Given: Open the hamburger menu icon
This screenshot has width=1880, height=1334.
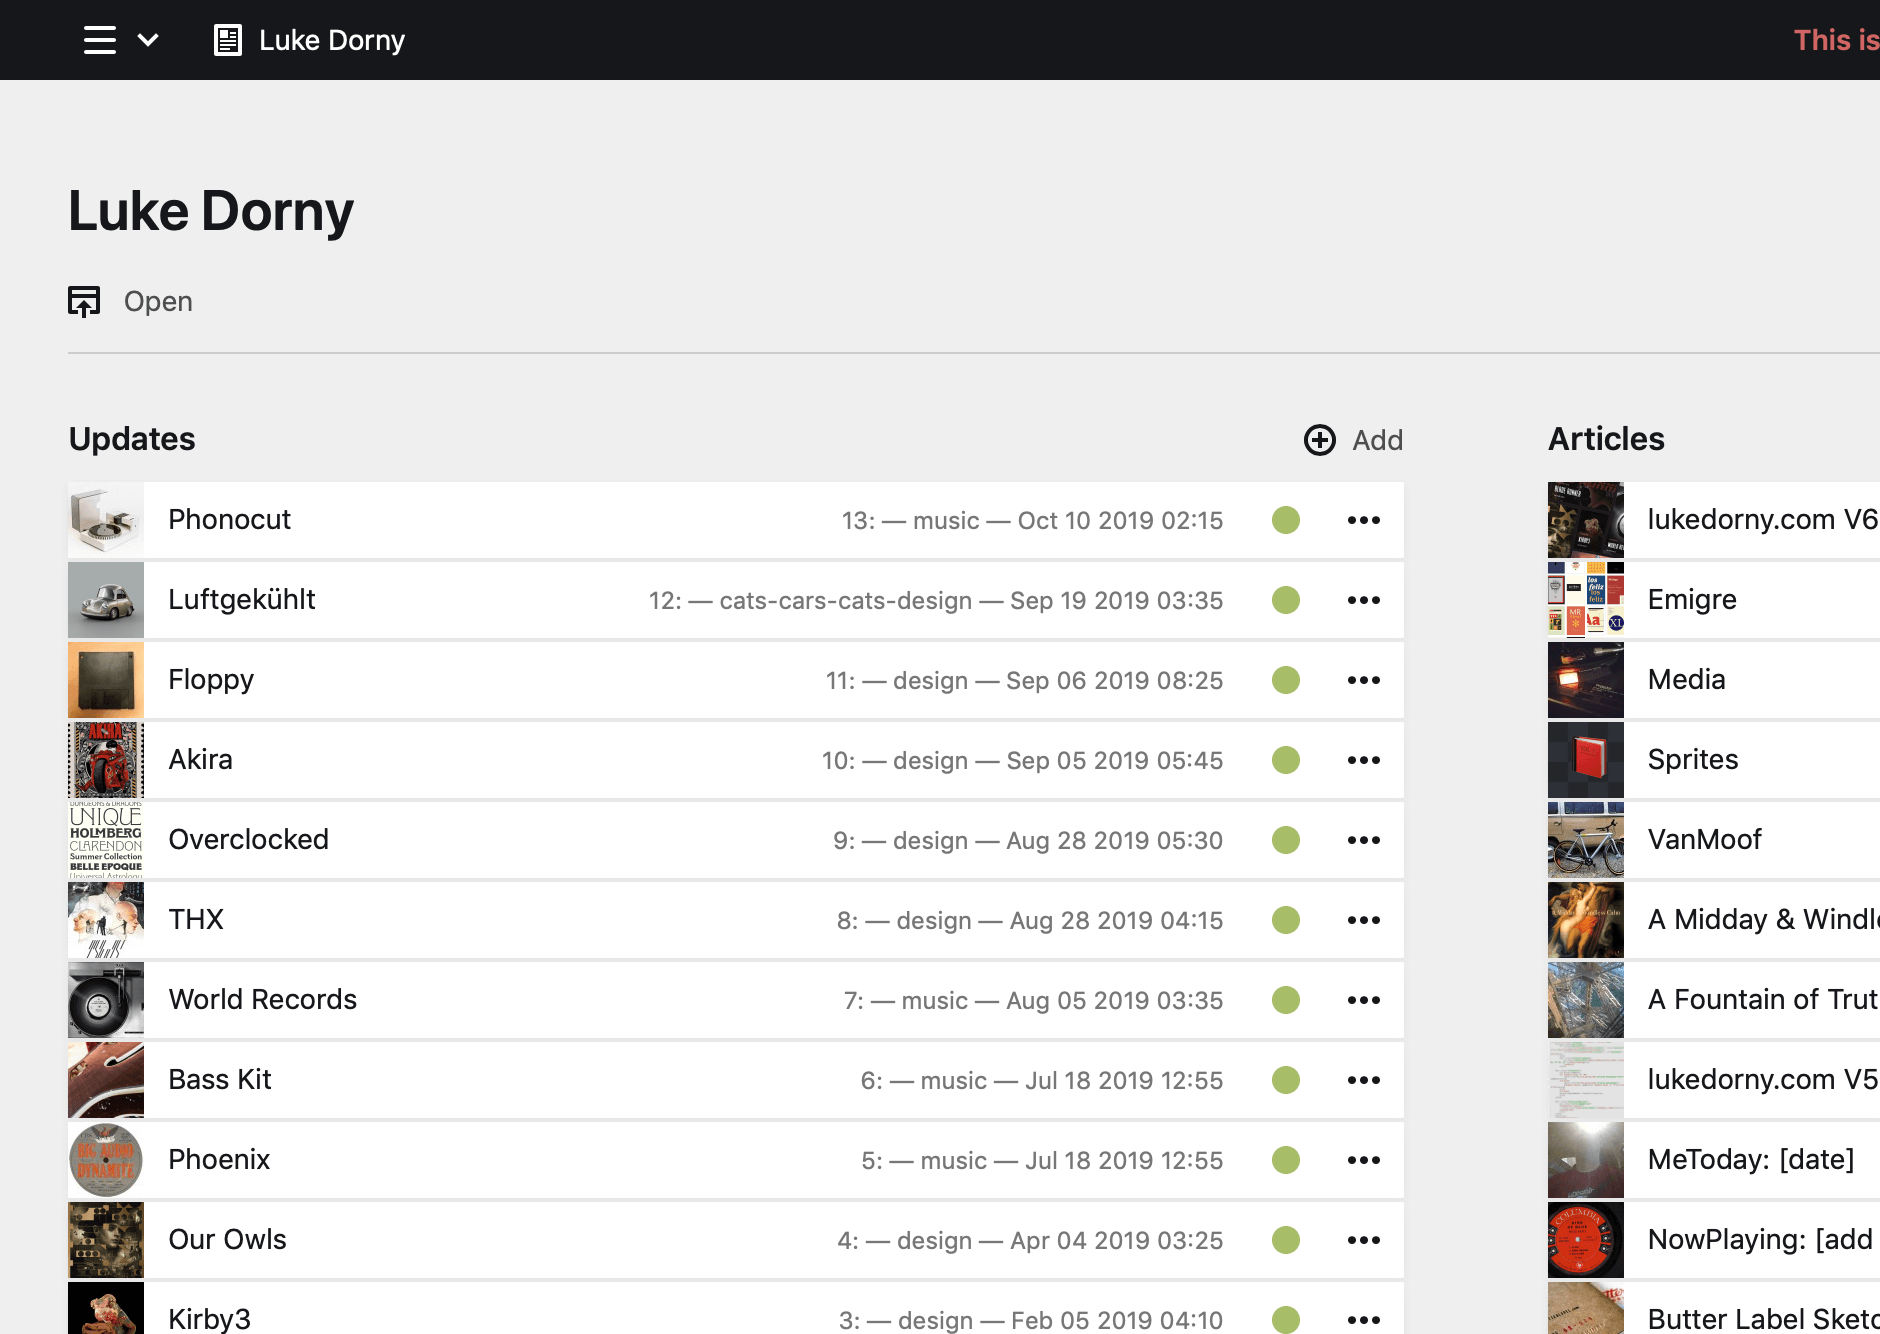Looking at the screenshot, I should [100, 40].
